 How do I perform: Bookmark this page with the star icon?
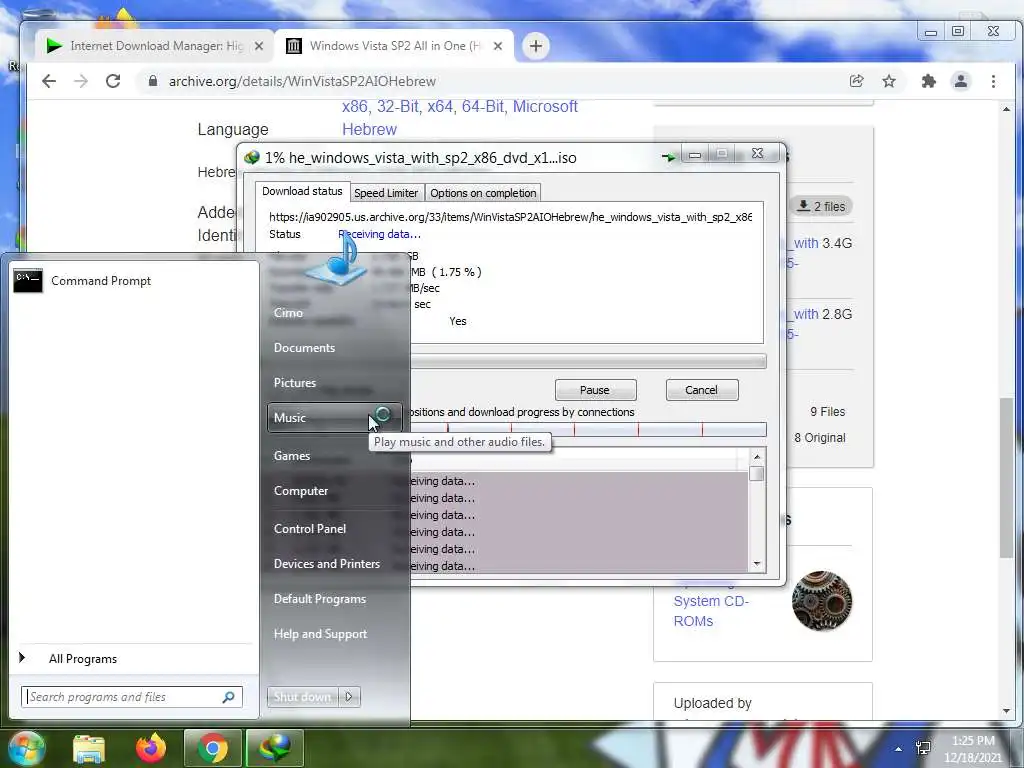coord(889,81)
